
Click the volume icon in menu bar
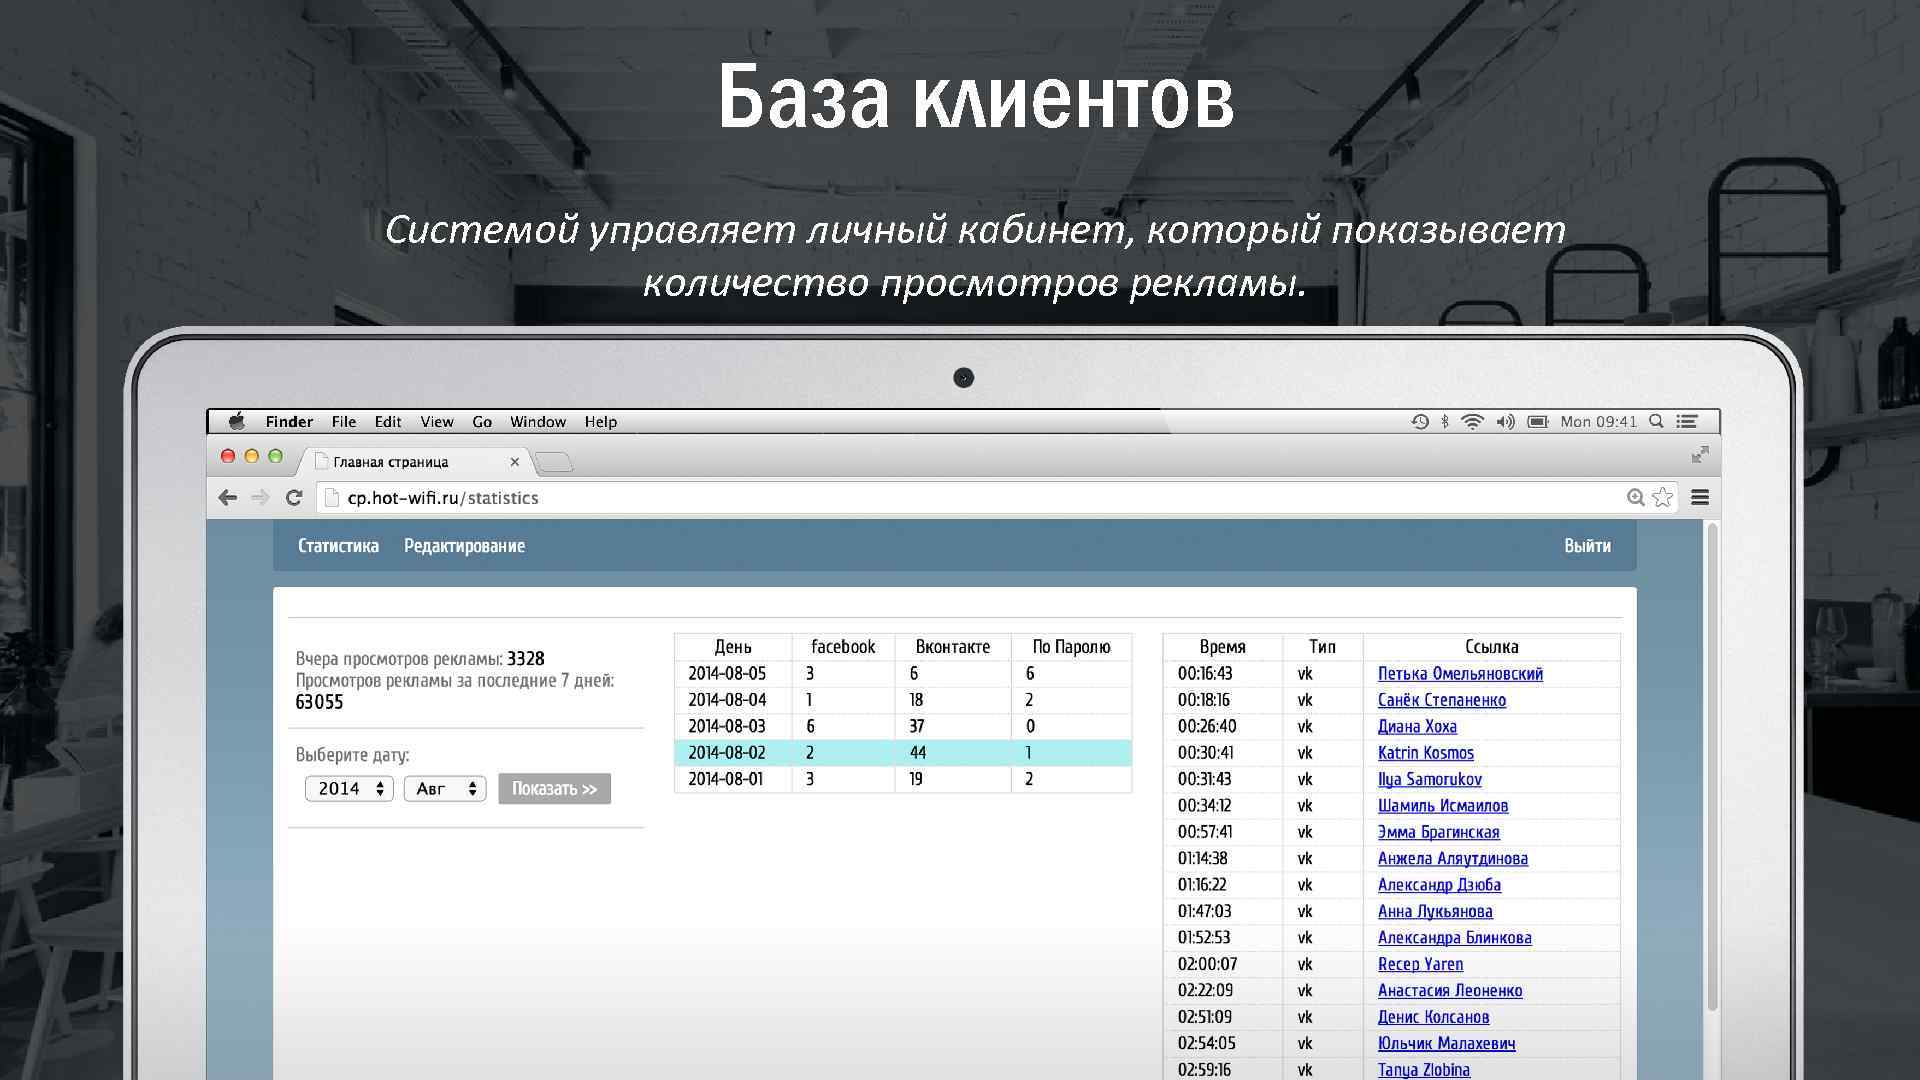click(1505, 422)
